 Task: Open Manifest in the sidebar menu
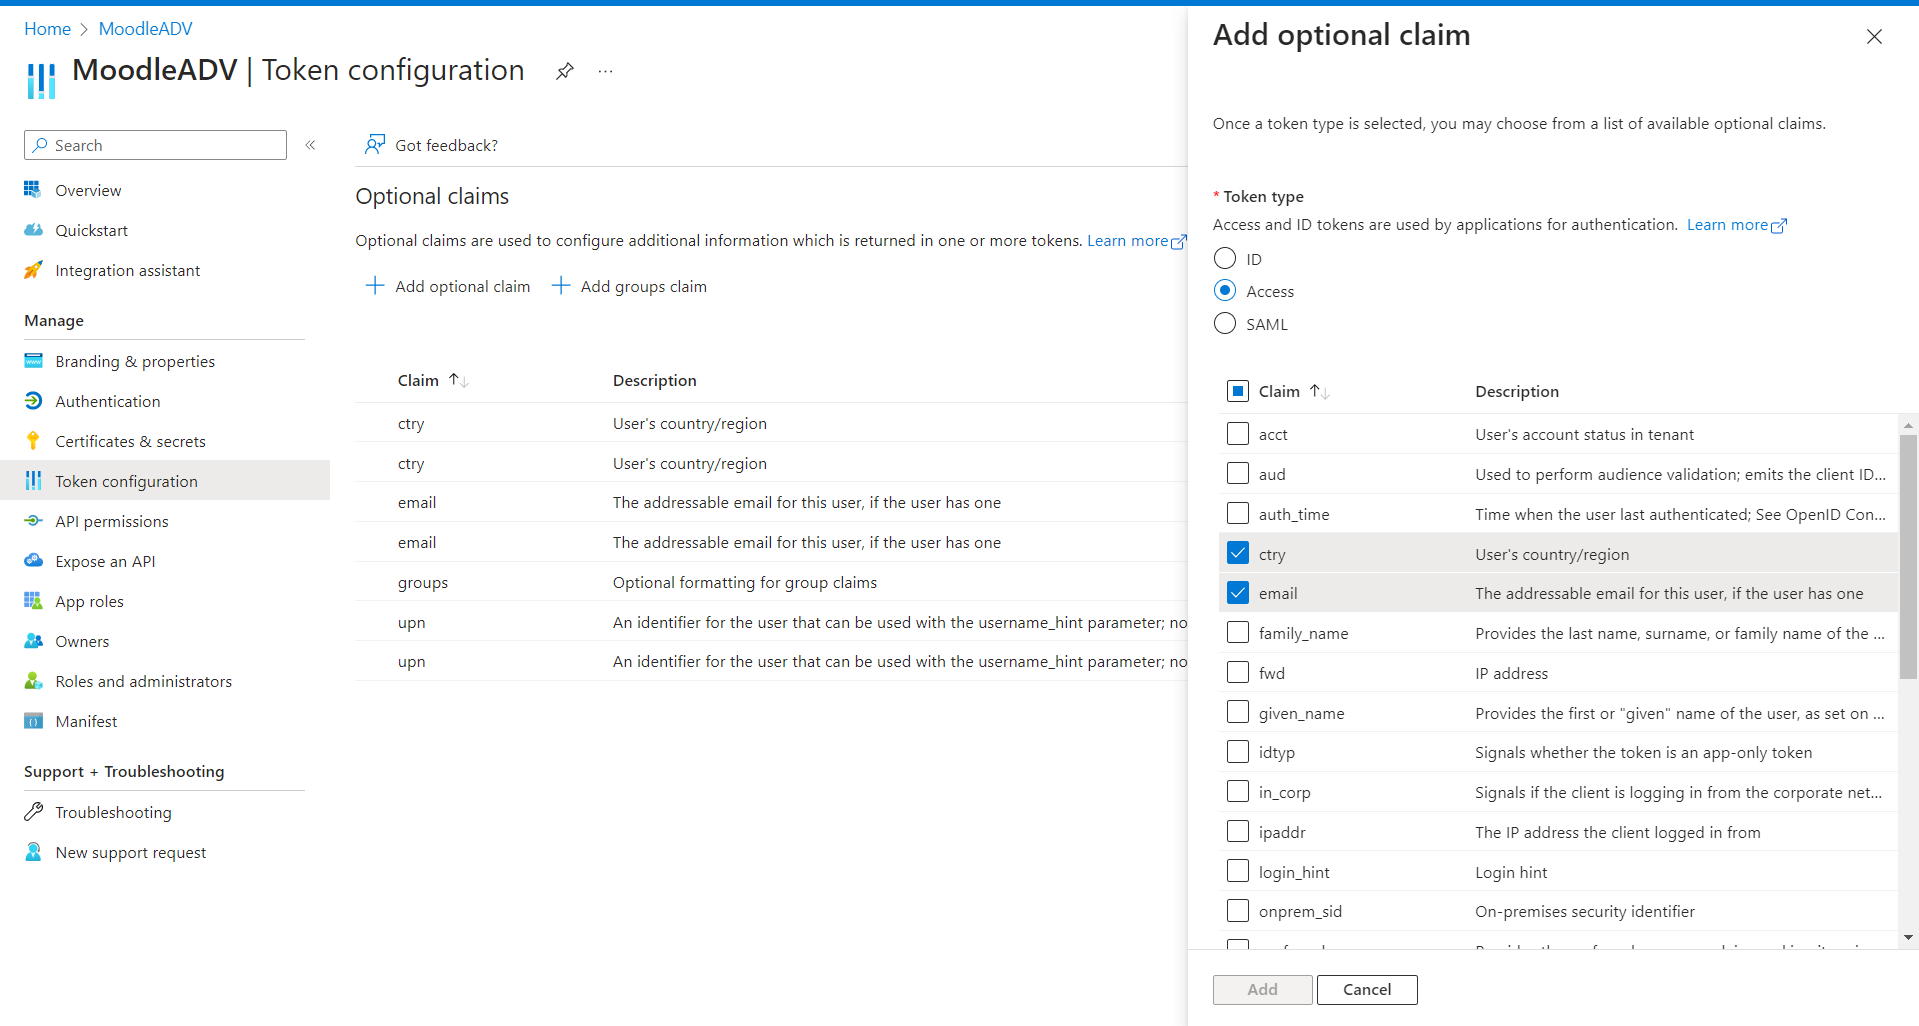pyautogui.click(x=86, y=721)
